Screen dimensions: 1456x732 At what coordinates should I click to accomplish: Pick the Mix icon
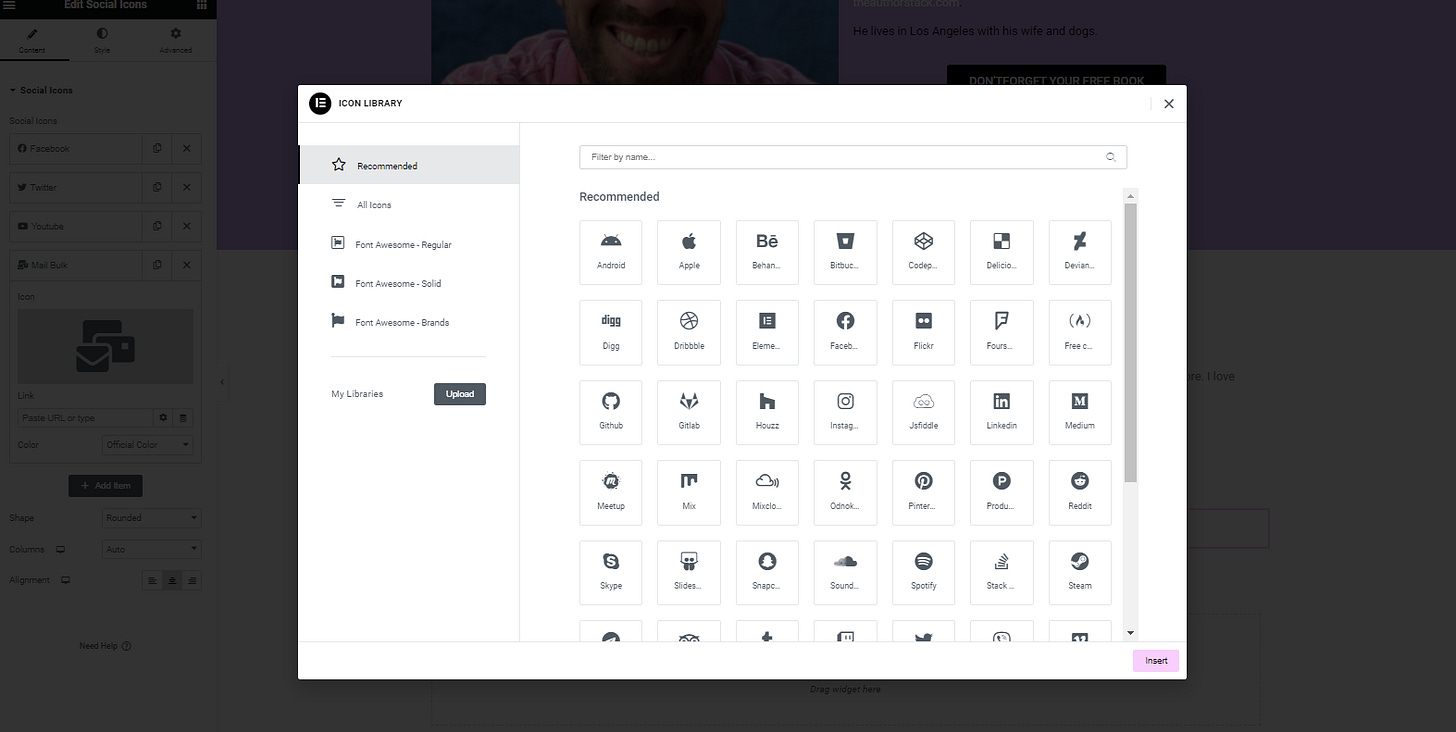coord(689,492)
